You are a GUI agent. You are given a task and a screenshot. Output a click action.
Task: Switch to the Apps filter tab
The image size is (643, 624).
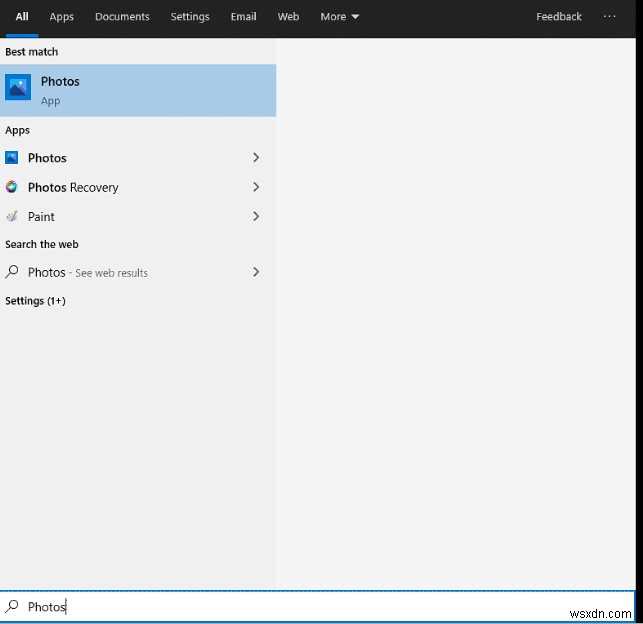(x=62, y=17)
